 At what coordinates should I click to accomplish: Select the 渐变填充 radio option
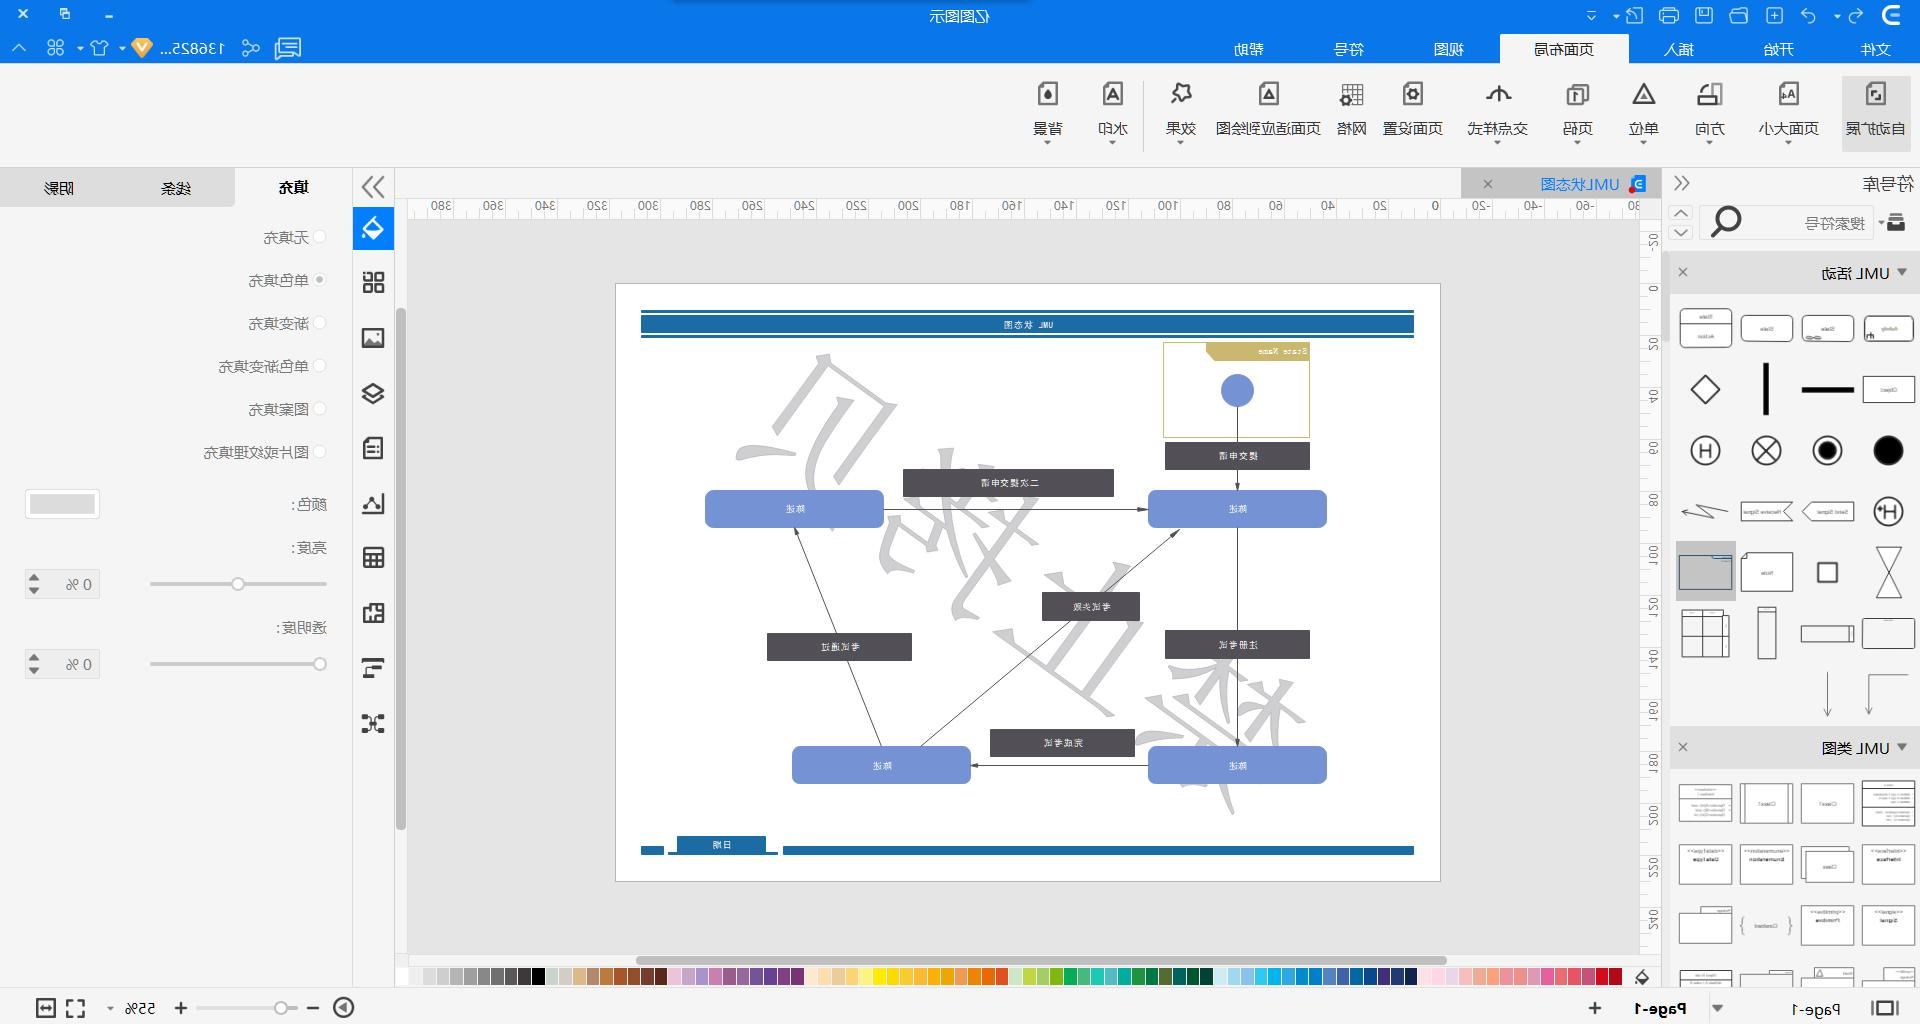click(320, 323)
